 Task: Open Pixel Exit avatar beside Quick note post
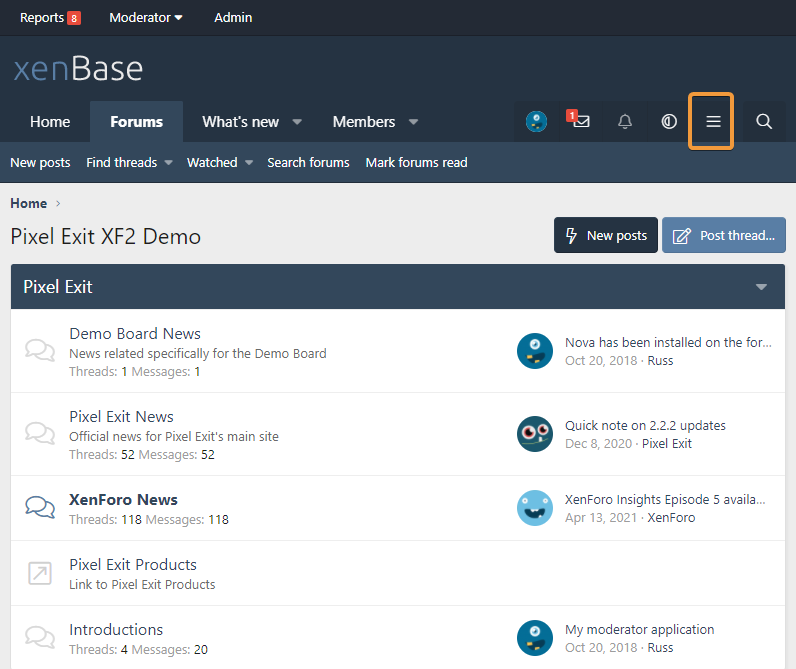[x=535, y=434]
